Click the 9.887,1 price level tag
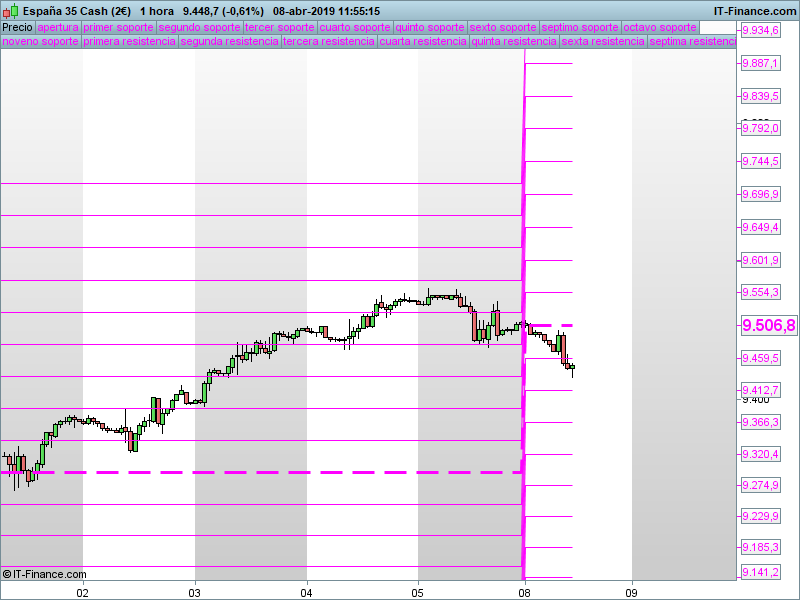Image resolution: width=800 pixels, height=600 pixels. pos(760,63)
